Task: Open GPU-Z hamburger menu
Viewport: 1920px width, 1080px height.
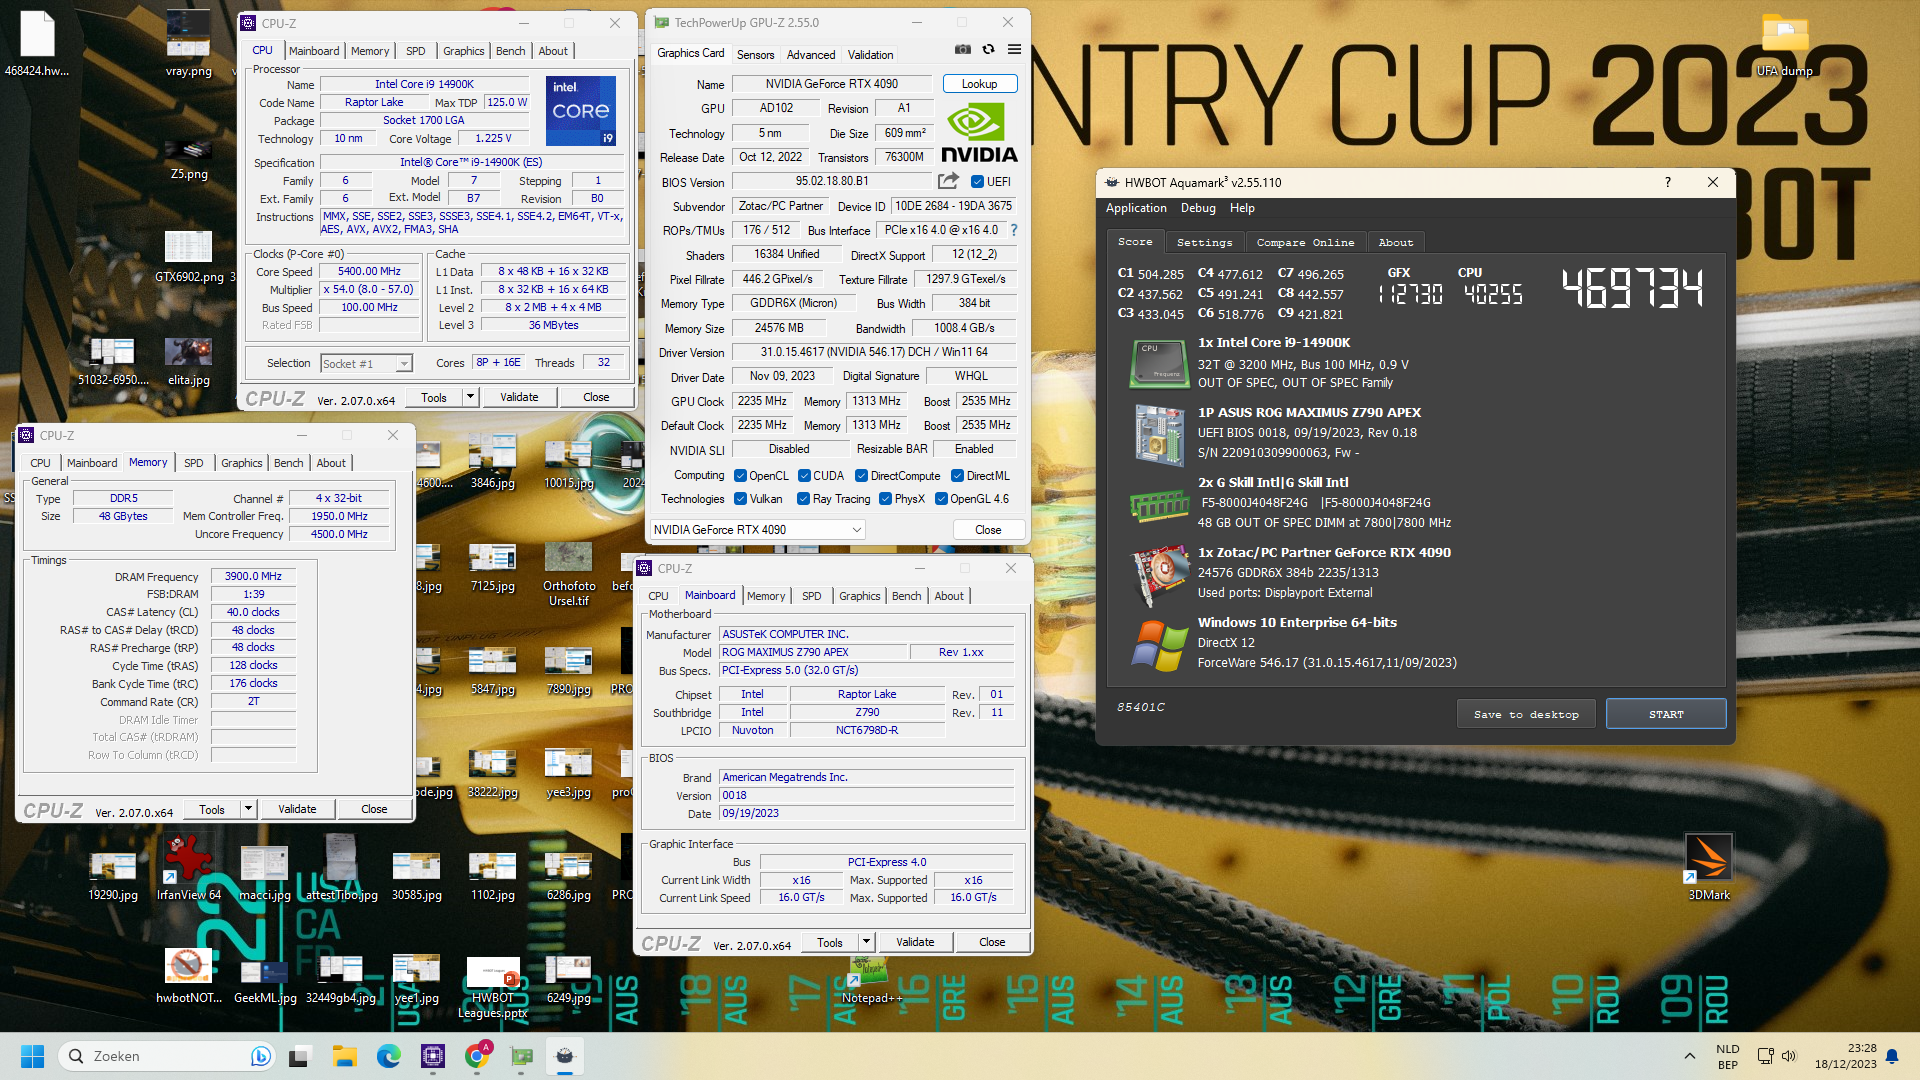Action: [x=1014, y=49]
